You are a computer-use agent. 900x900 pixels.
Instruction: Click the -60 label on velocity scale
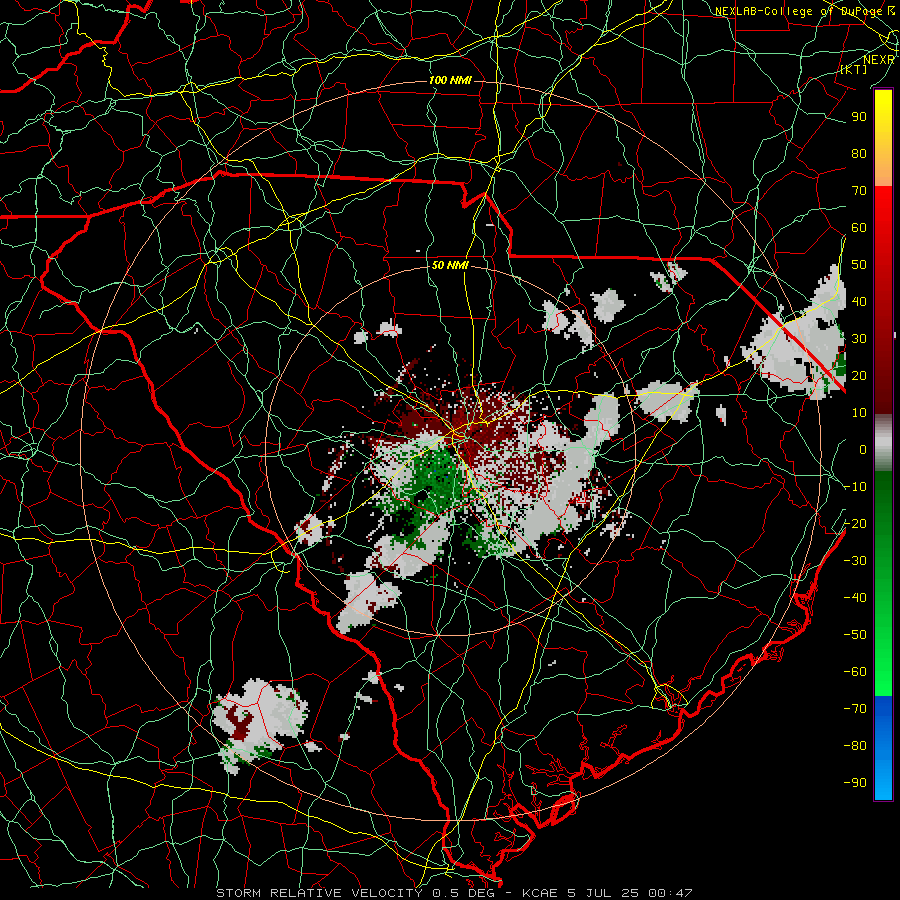point(855,672)
